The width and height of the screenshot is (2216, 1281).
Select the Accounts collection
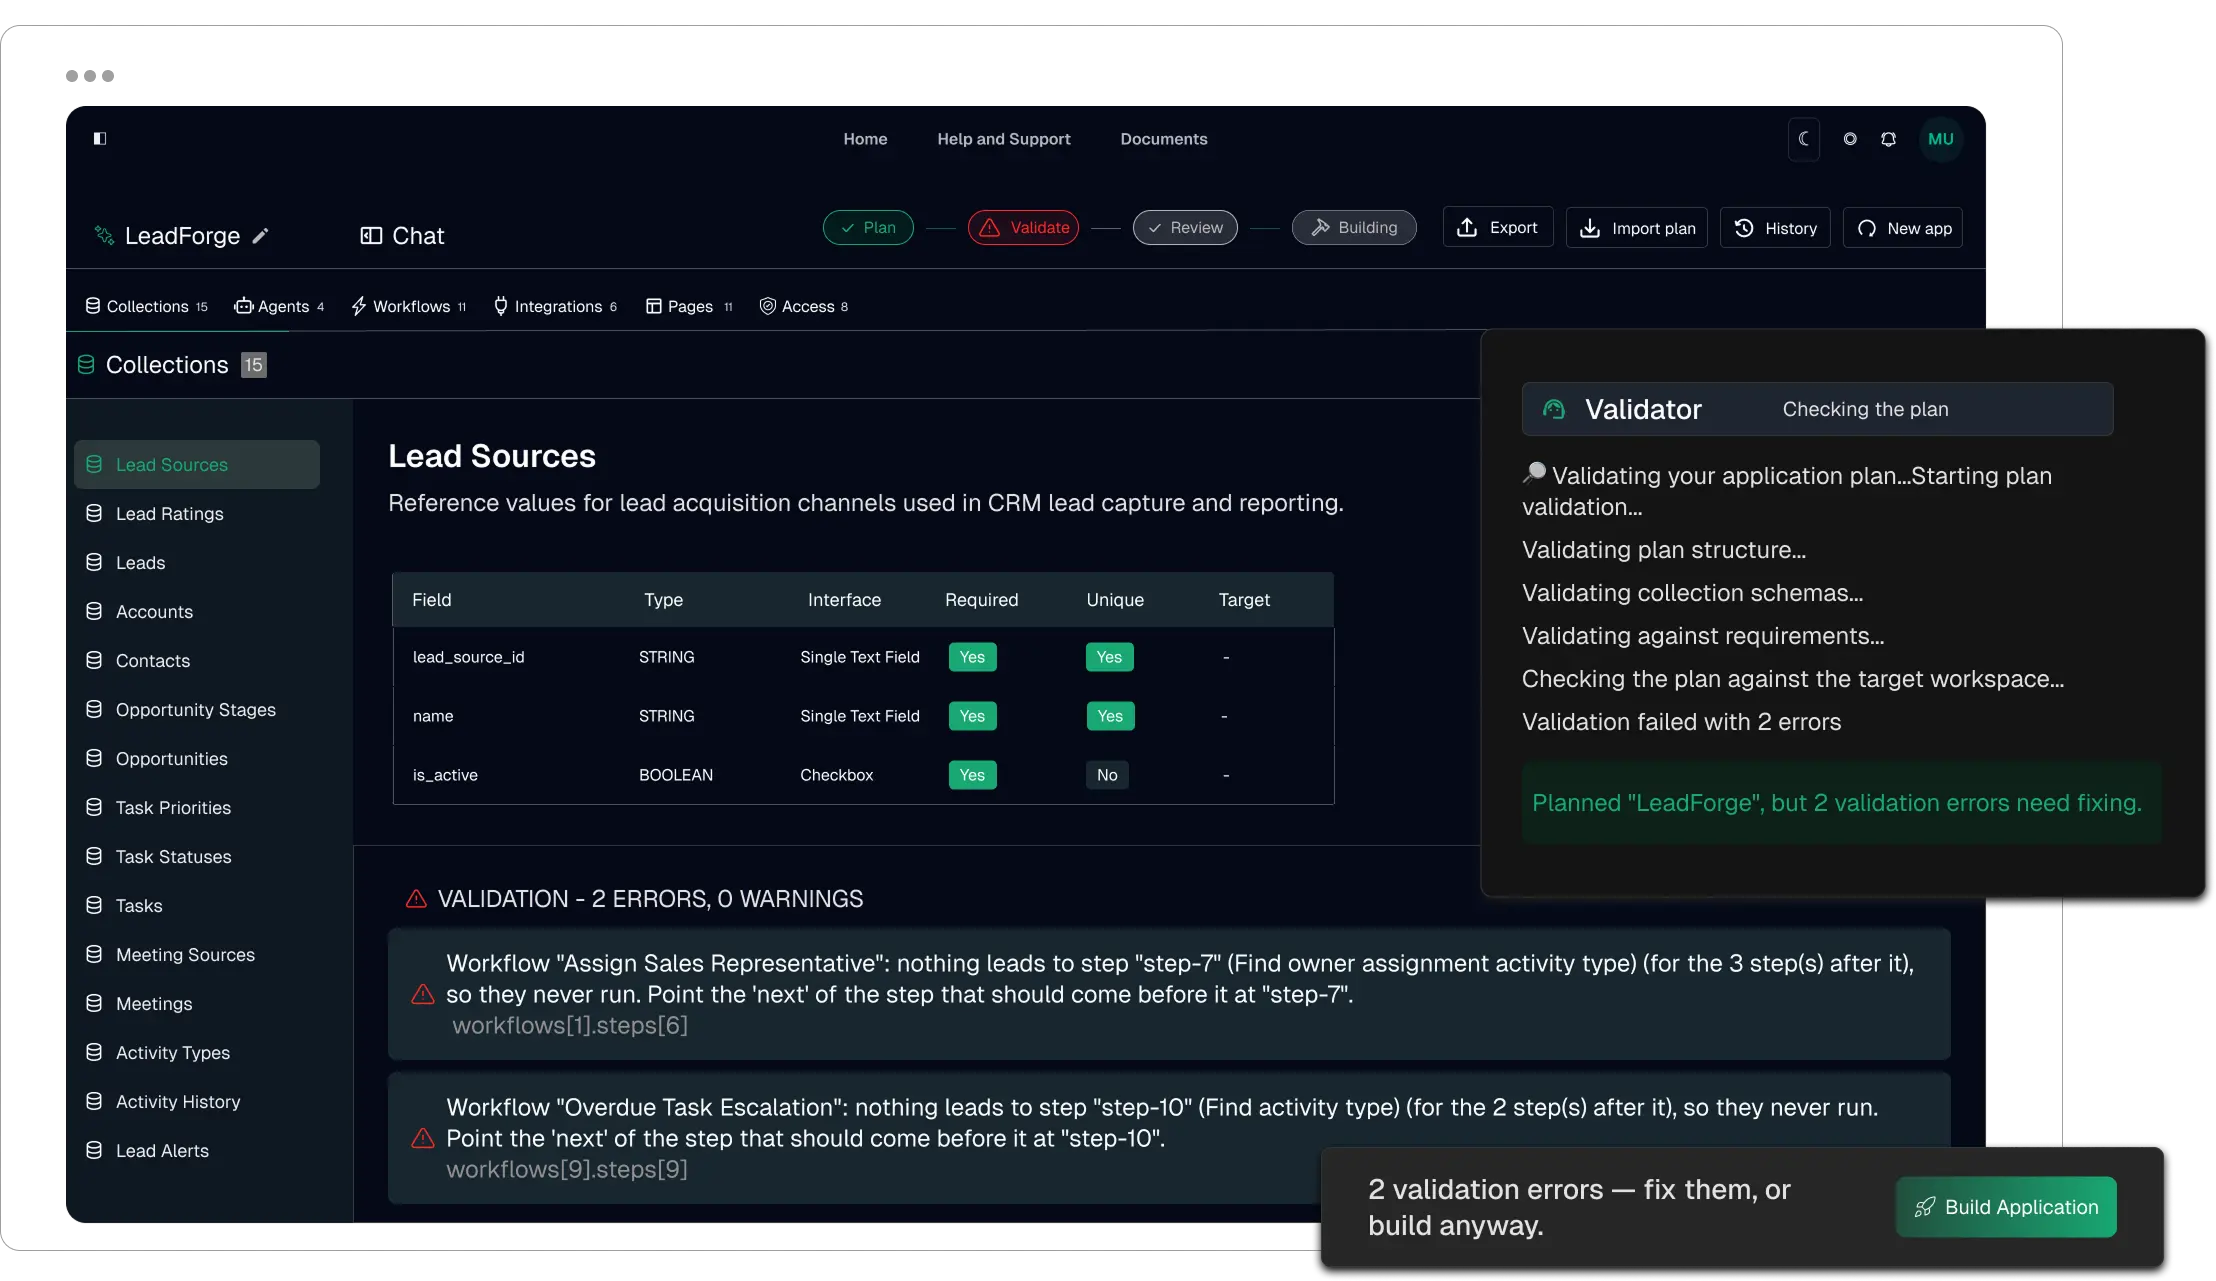197,612
